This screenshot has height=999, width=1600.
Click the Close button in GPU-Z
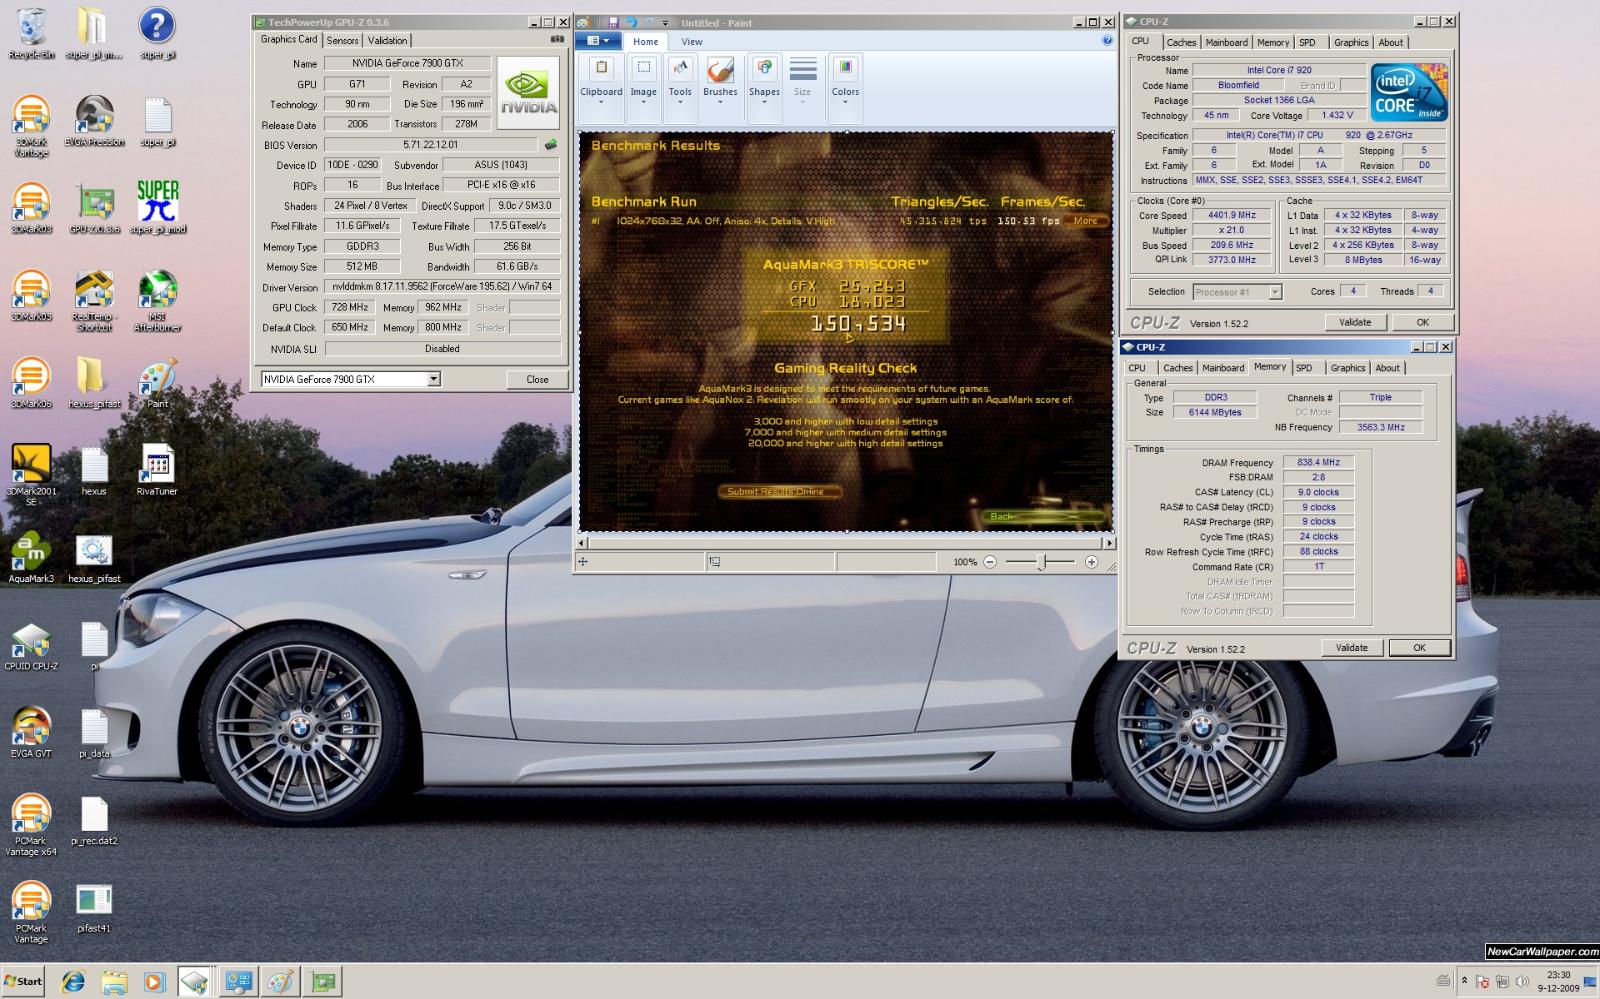point(537,379)
